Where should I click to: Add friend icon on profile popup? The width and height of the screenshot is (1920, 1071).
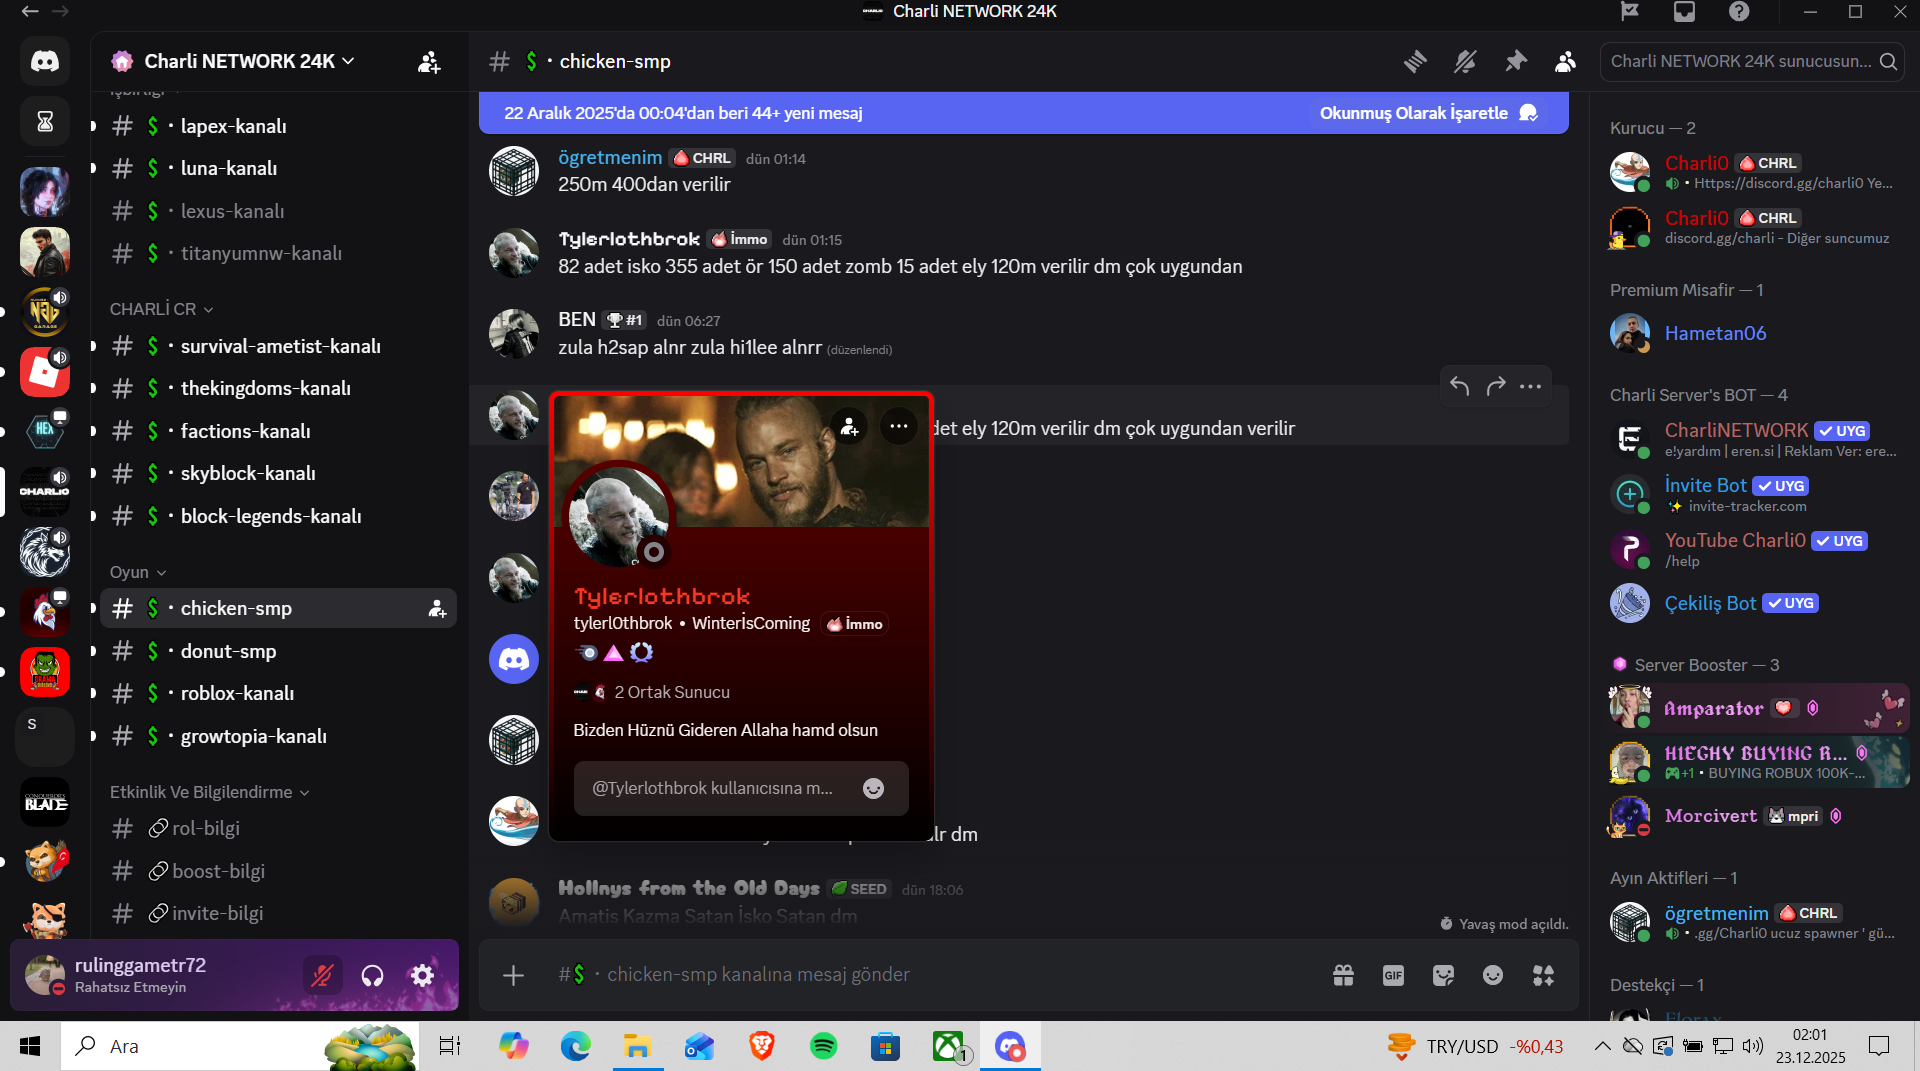(850, 427)
